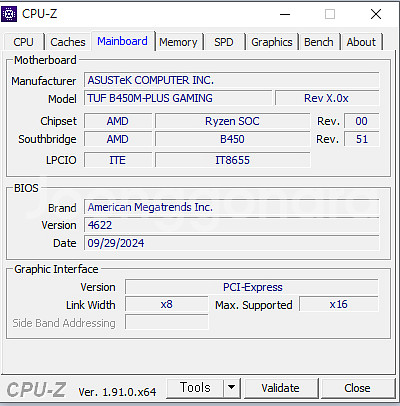
Task: Click the BIOS brand American Megatrends Inc.
Action: (231, 207)
